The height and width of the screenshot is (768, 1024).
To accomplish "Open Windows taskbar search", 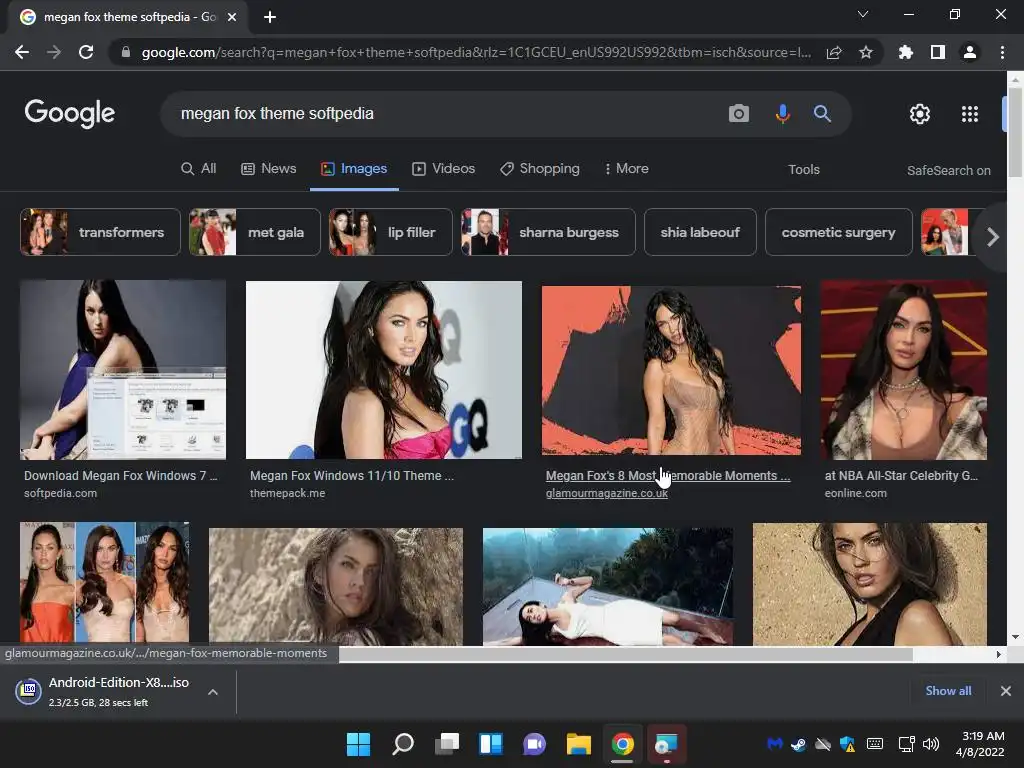I will coord(403,744).
